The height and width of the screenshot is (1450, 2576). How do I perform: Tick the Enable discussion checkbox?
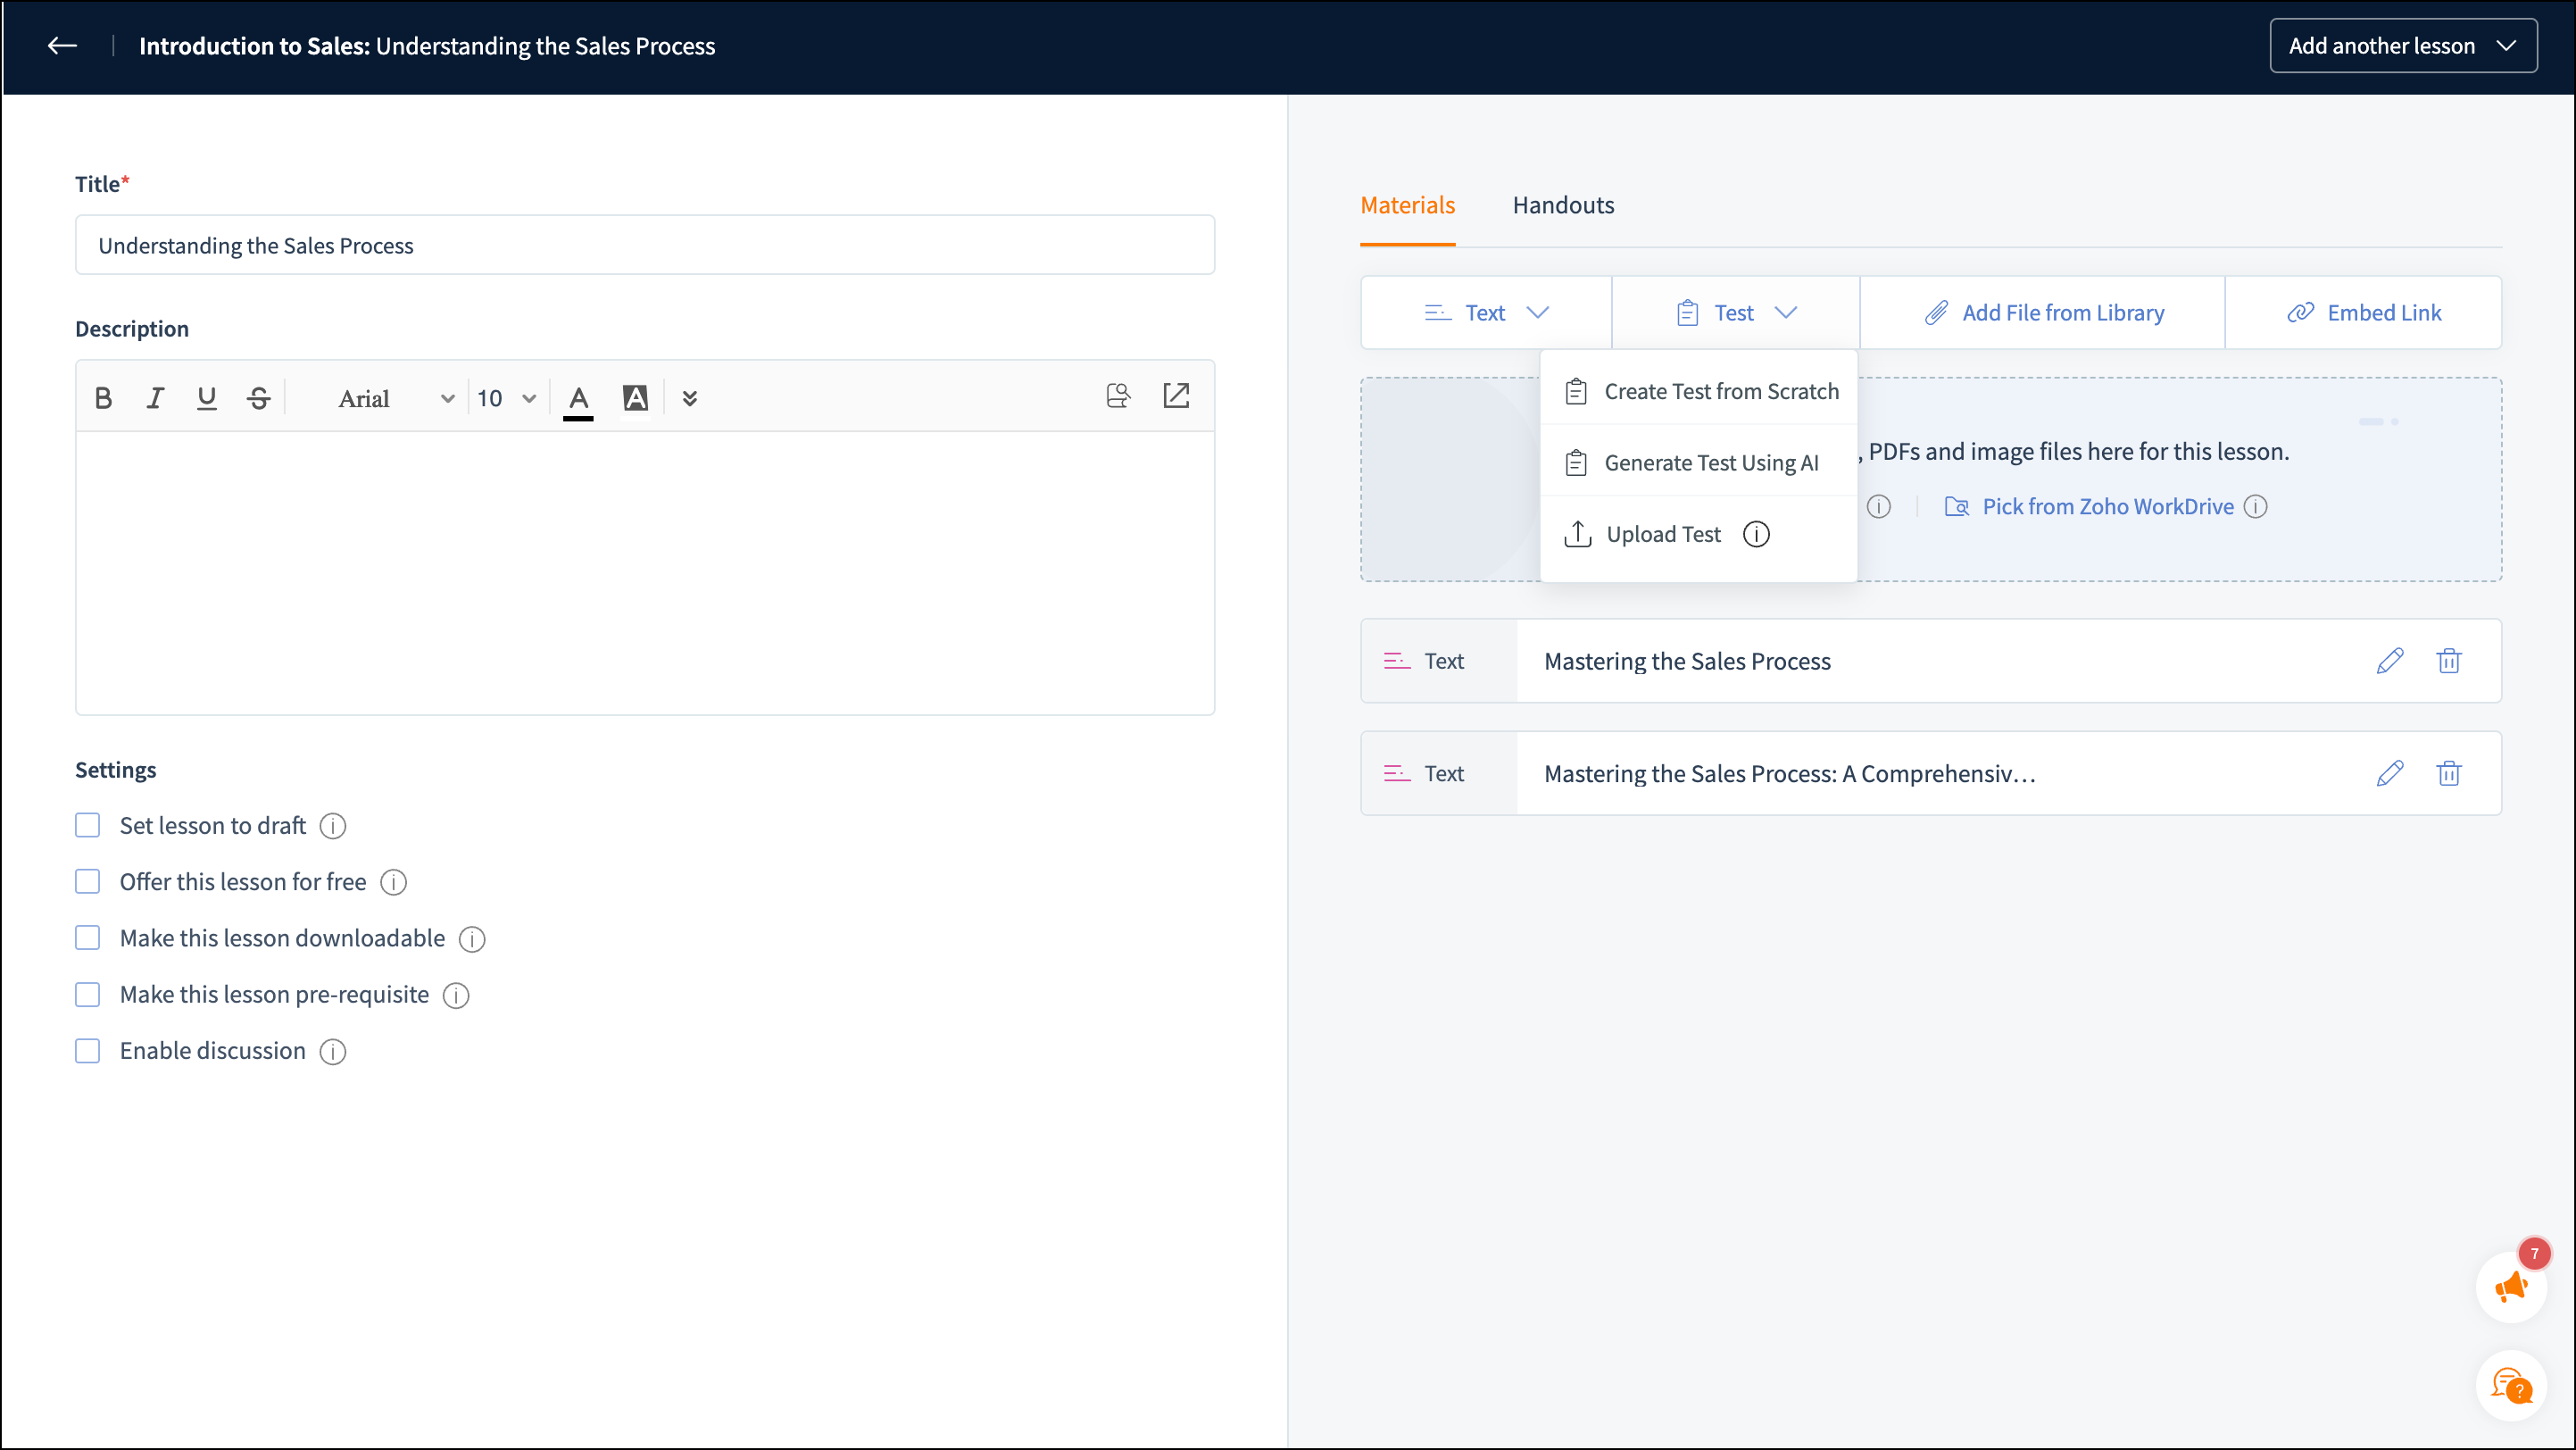pyautogui.click(x=88, y=1050)
